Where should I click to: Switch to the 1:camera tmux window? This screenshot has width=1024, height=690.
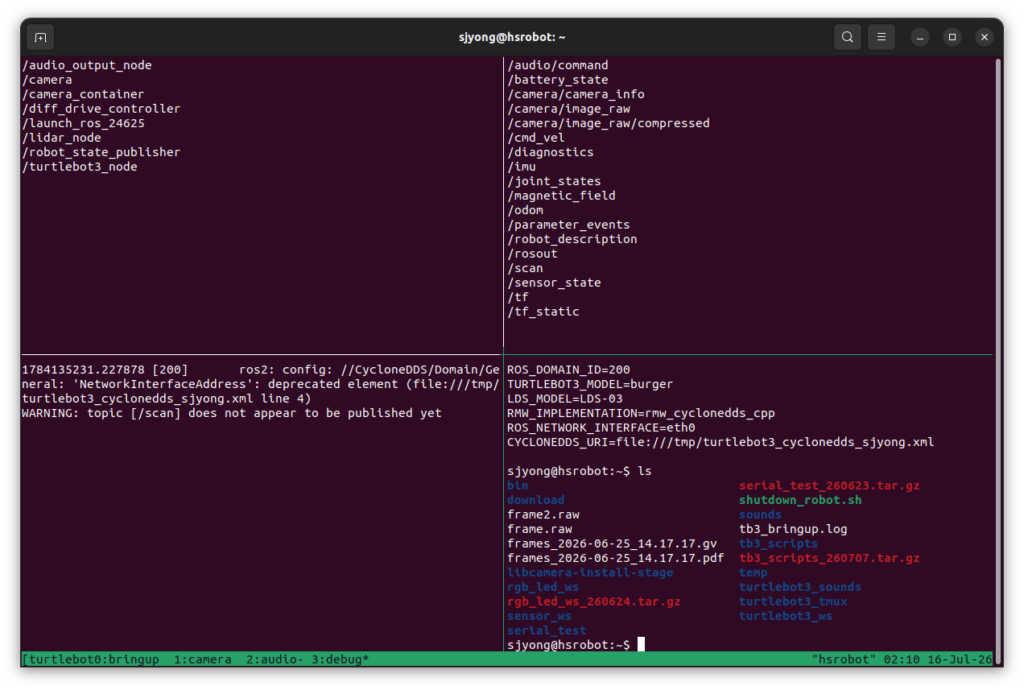click(202, 659)
